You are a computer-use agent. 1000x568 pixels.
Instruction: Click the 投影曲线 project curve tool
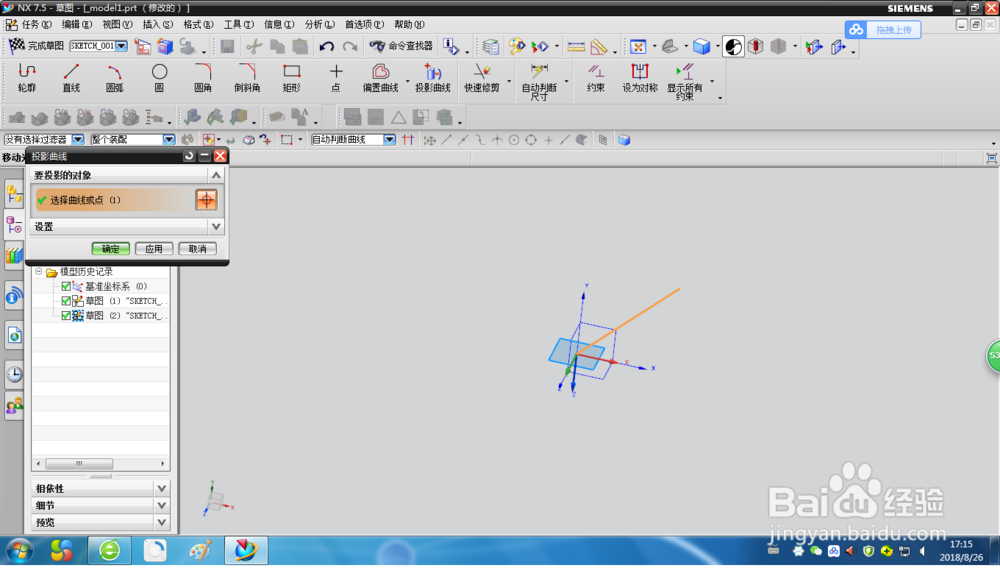tap(433, 78)
